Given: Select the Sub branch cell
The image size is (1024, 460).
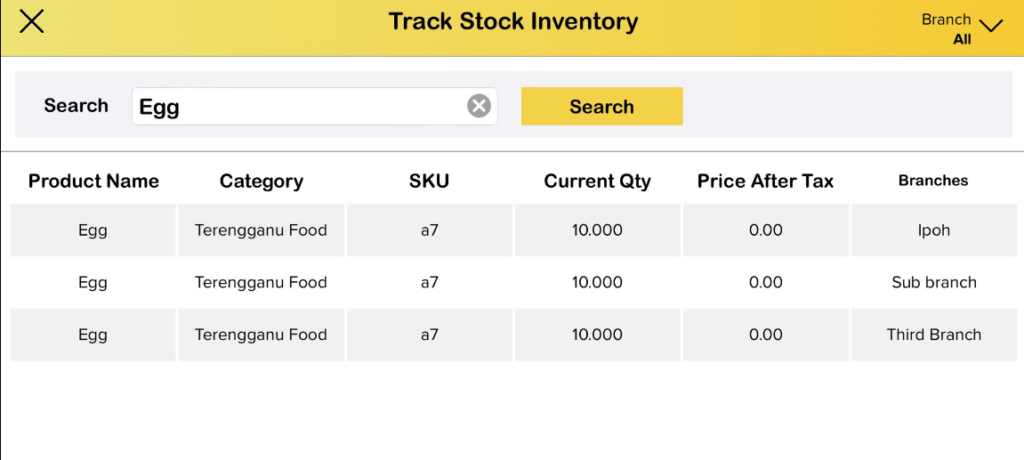Looking at the screenshot, I should click(x=933, y=282).
